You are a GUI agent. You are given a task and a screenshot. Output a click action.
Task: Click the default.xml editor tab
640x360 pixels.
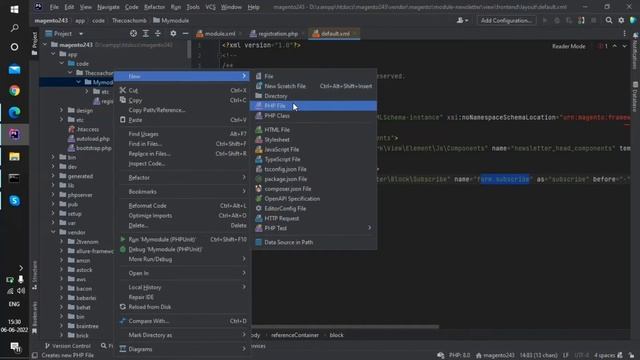click(x=334, y=34)
